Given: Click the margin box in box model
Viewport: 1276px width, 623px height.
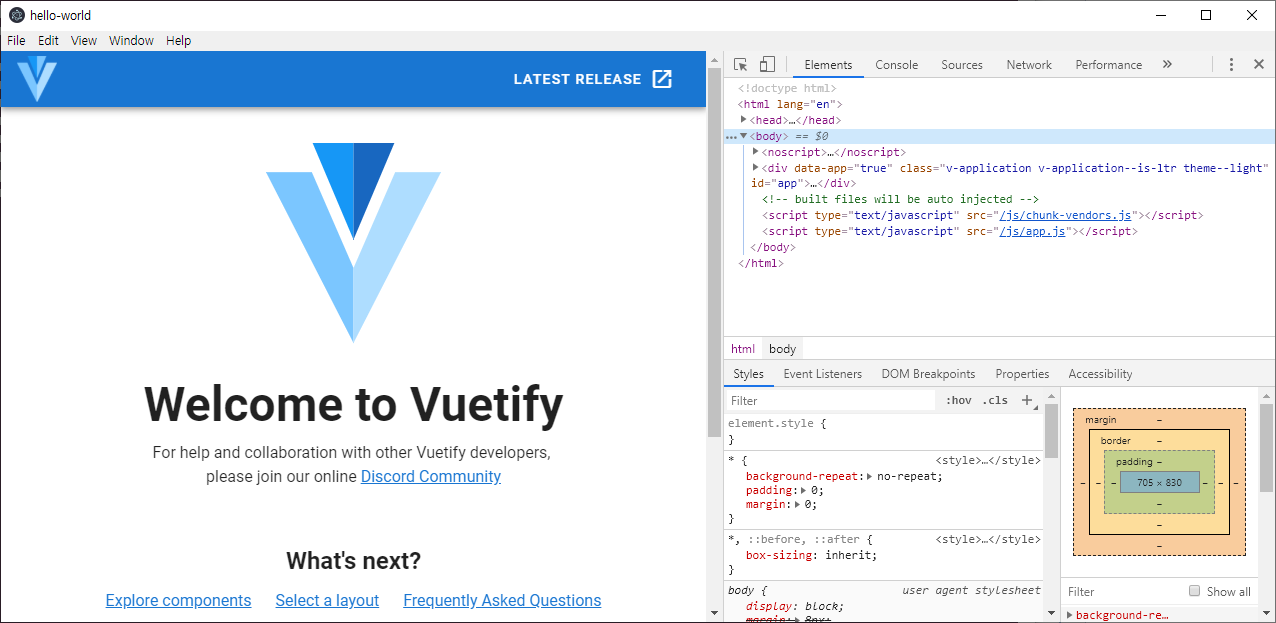Looking at the screenshot, I should click(1159, 482).
